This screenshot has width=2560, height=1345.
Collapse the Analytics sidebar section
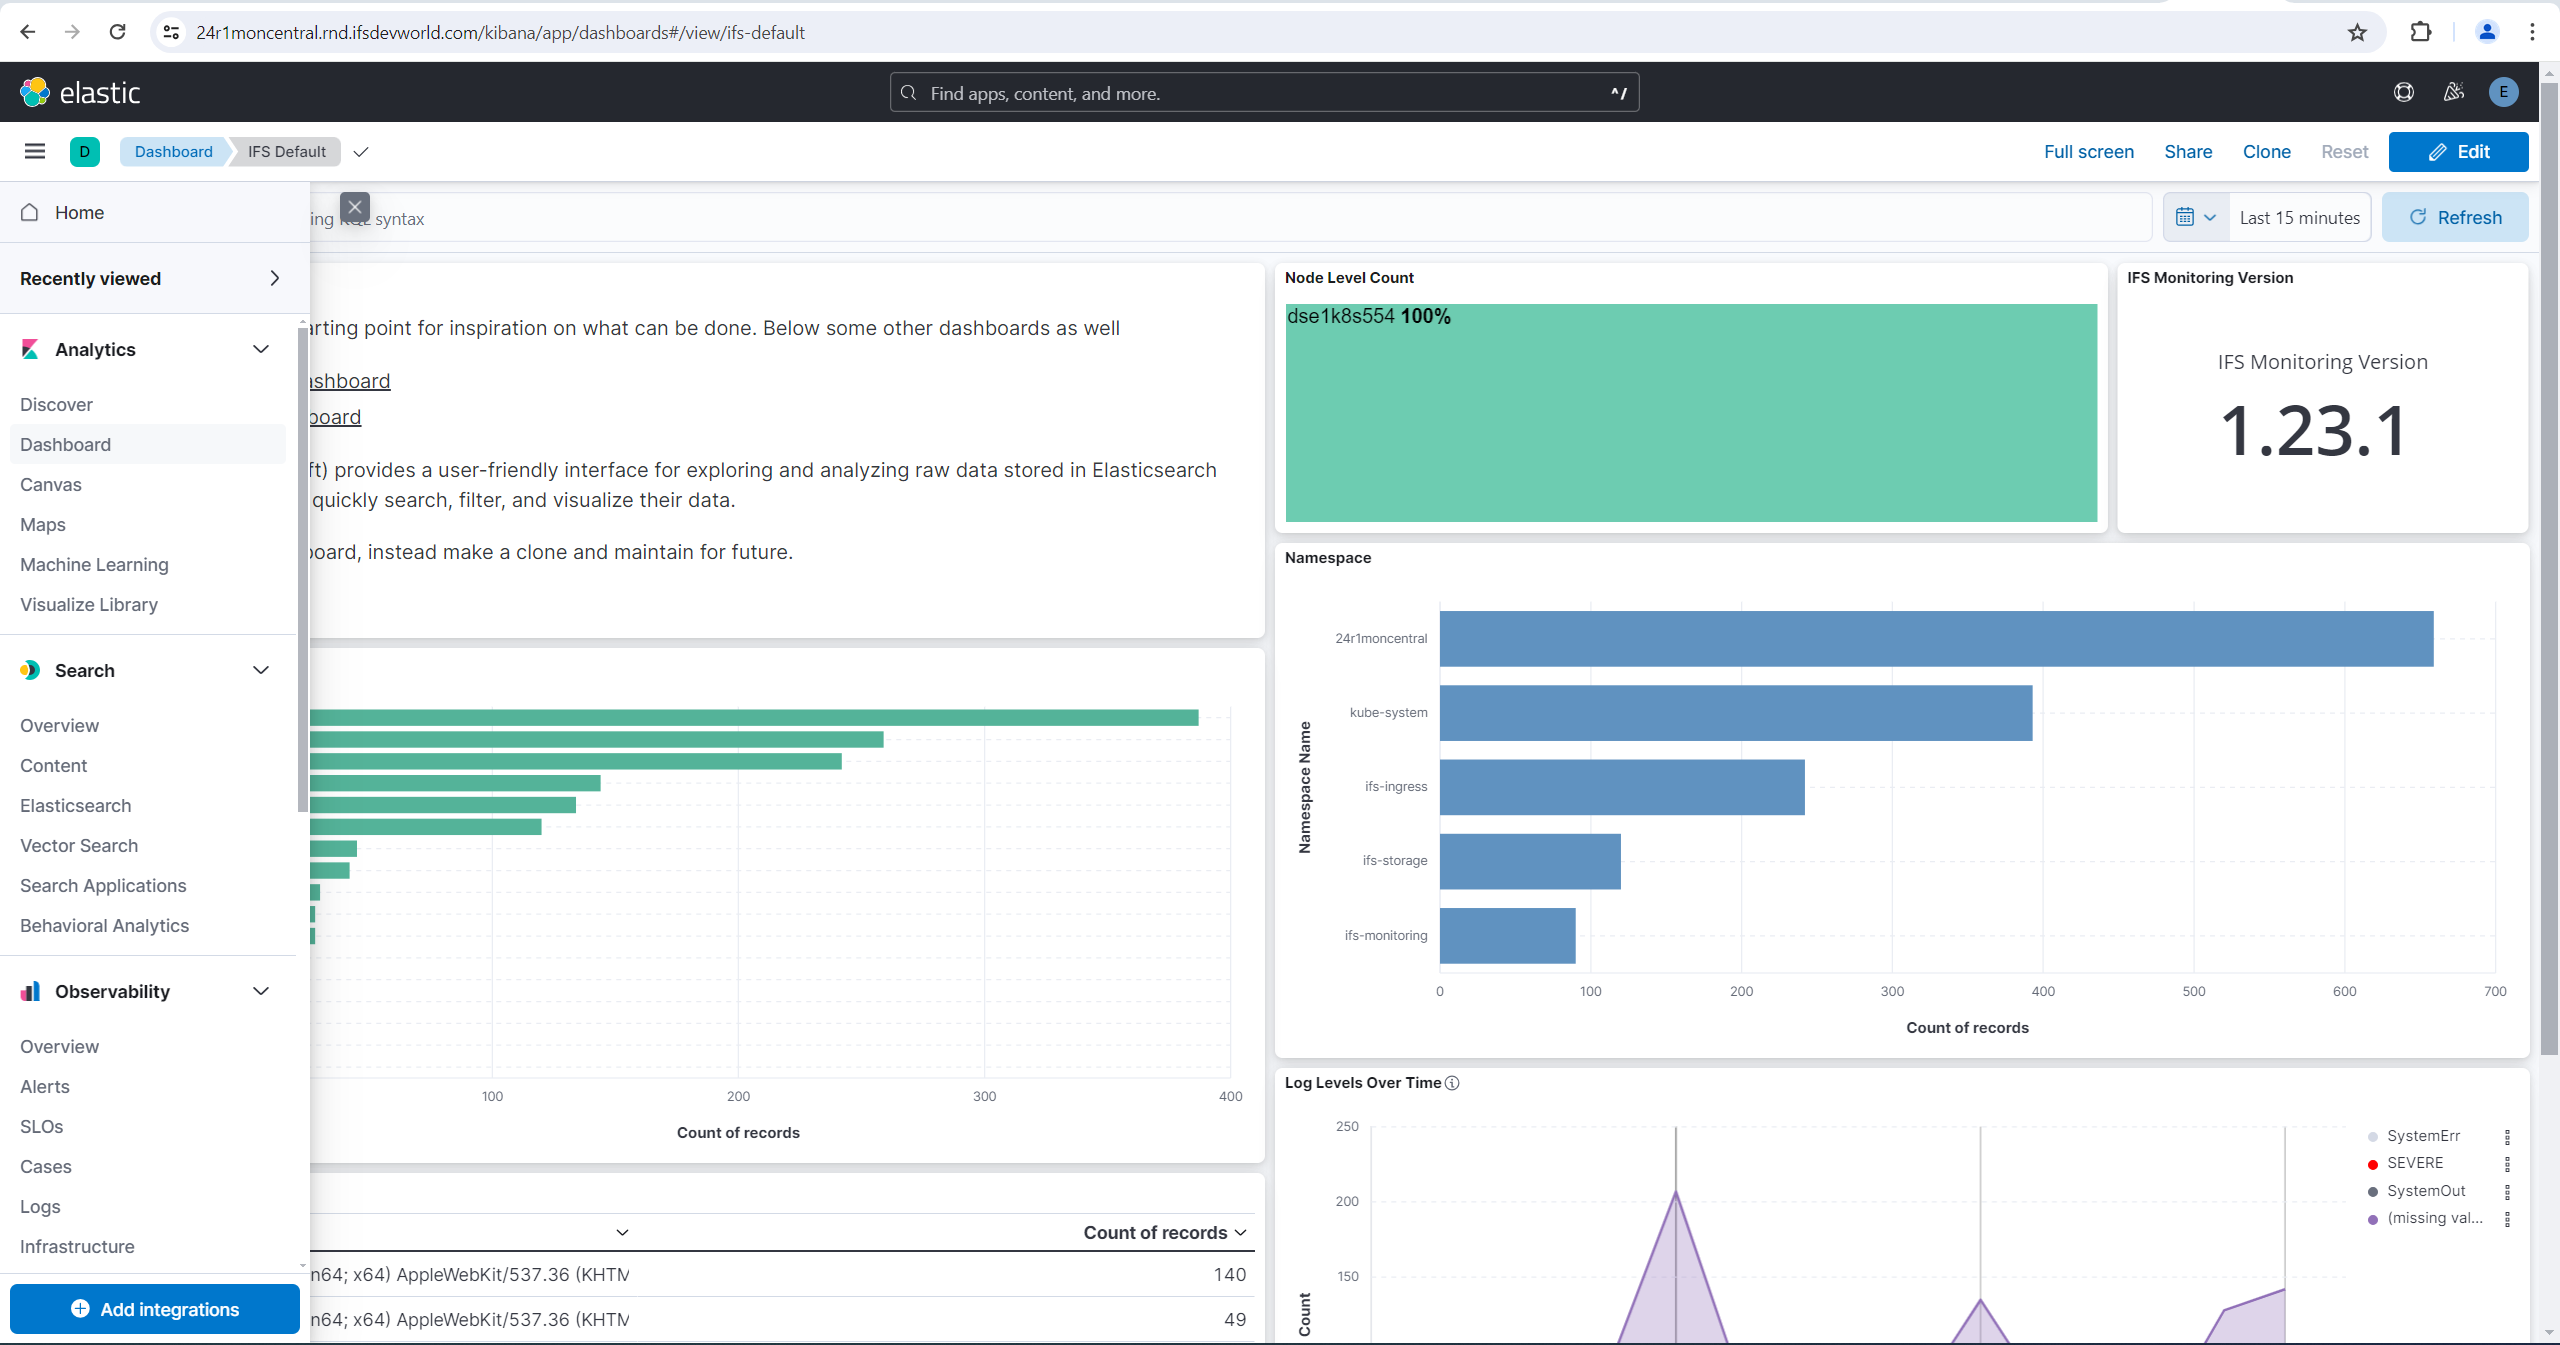tap(260, 349)
